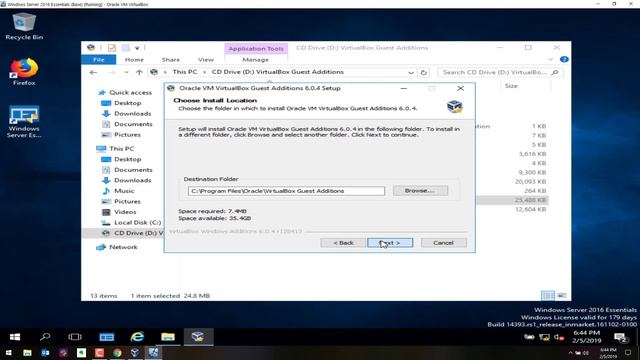This screenshot has width=640, height=360.
Task: Click the Explorer help question mark icon
Action: tap(564, 59)
